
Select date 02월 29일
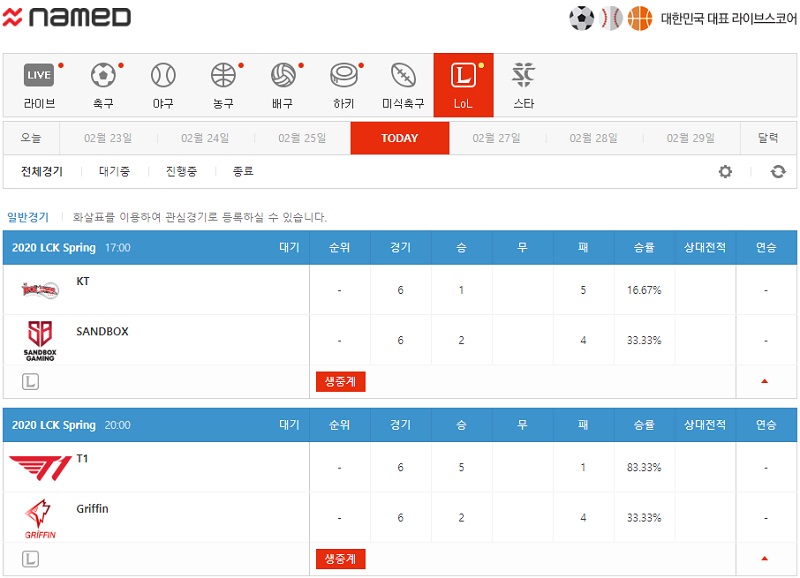click(x=691, y=138)
